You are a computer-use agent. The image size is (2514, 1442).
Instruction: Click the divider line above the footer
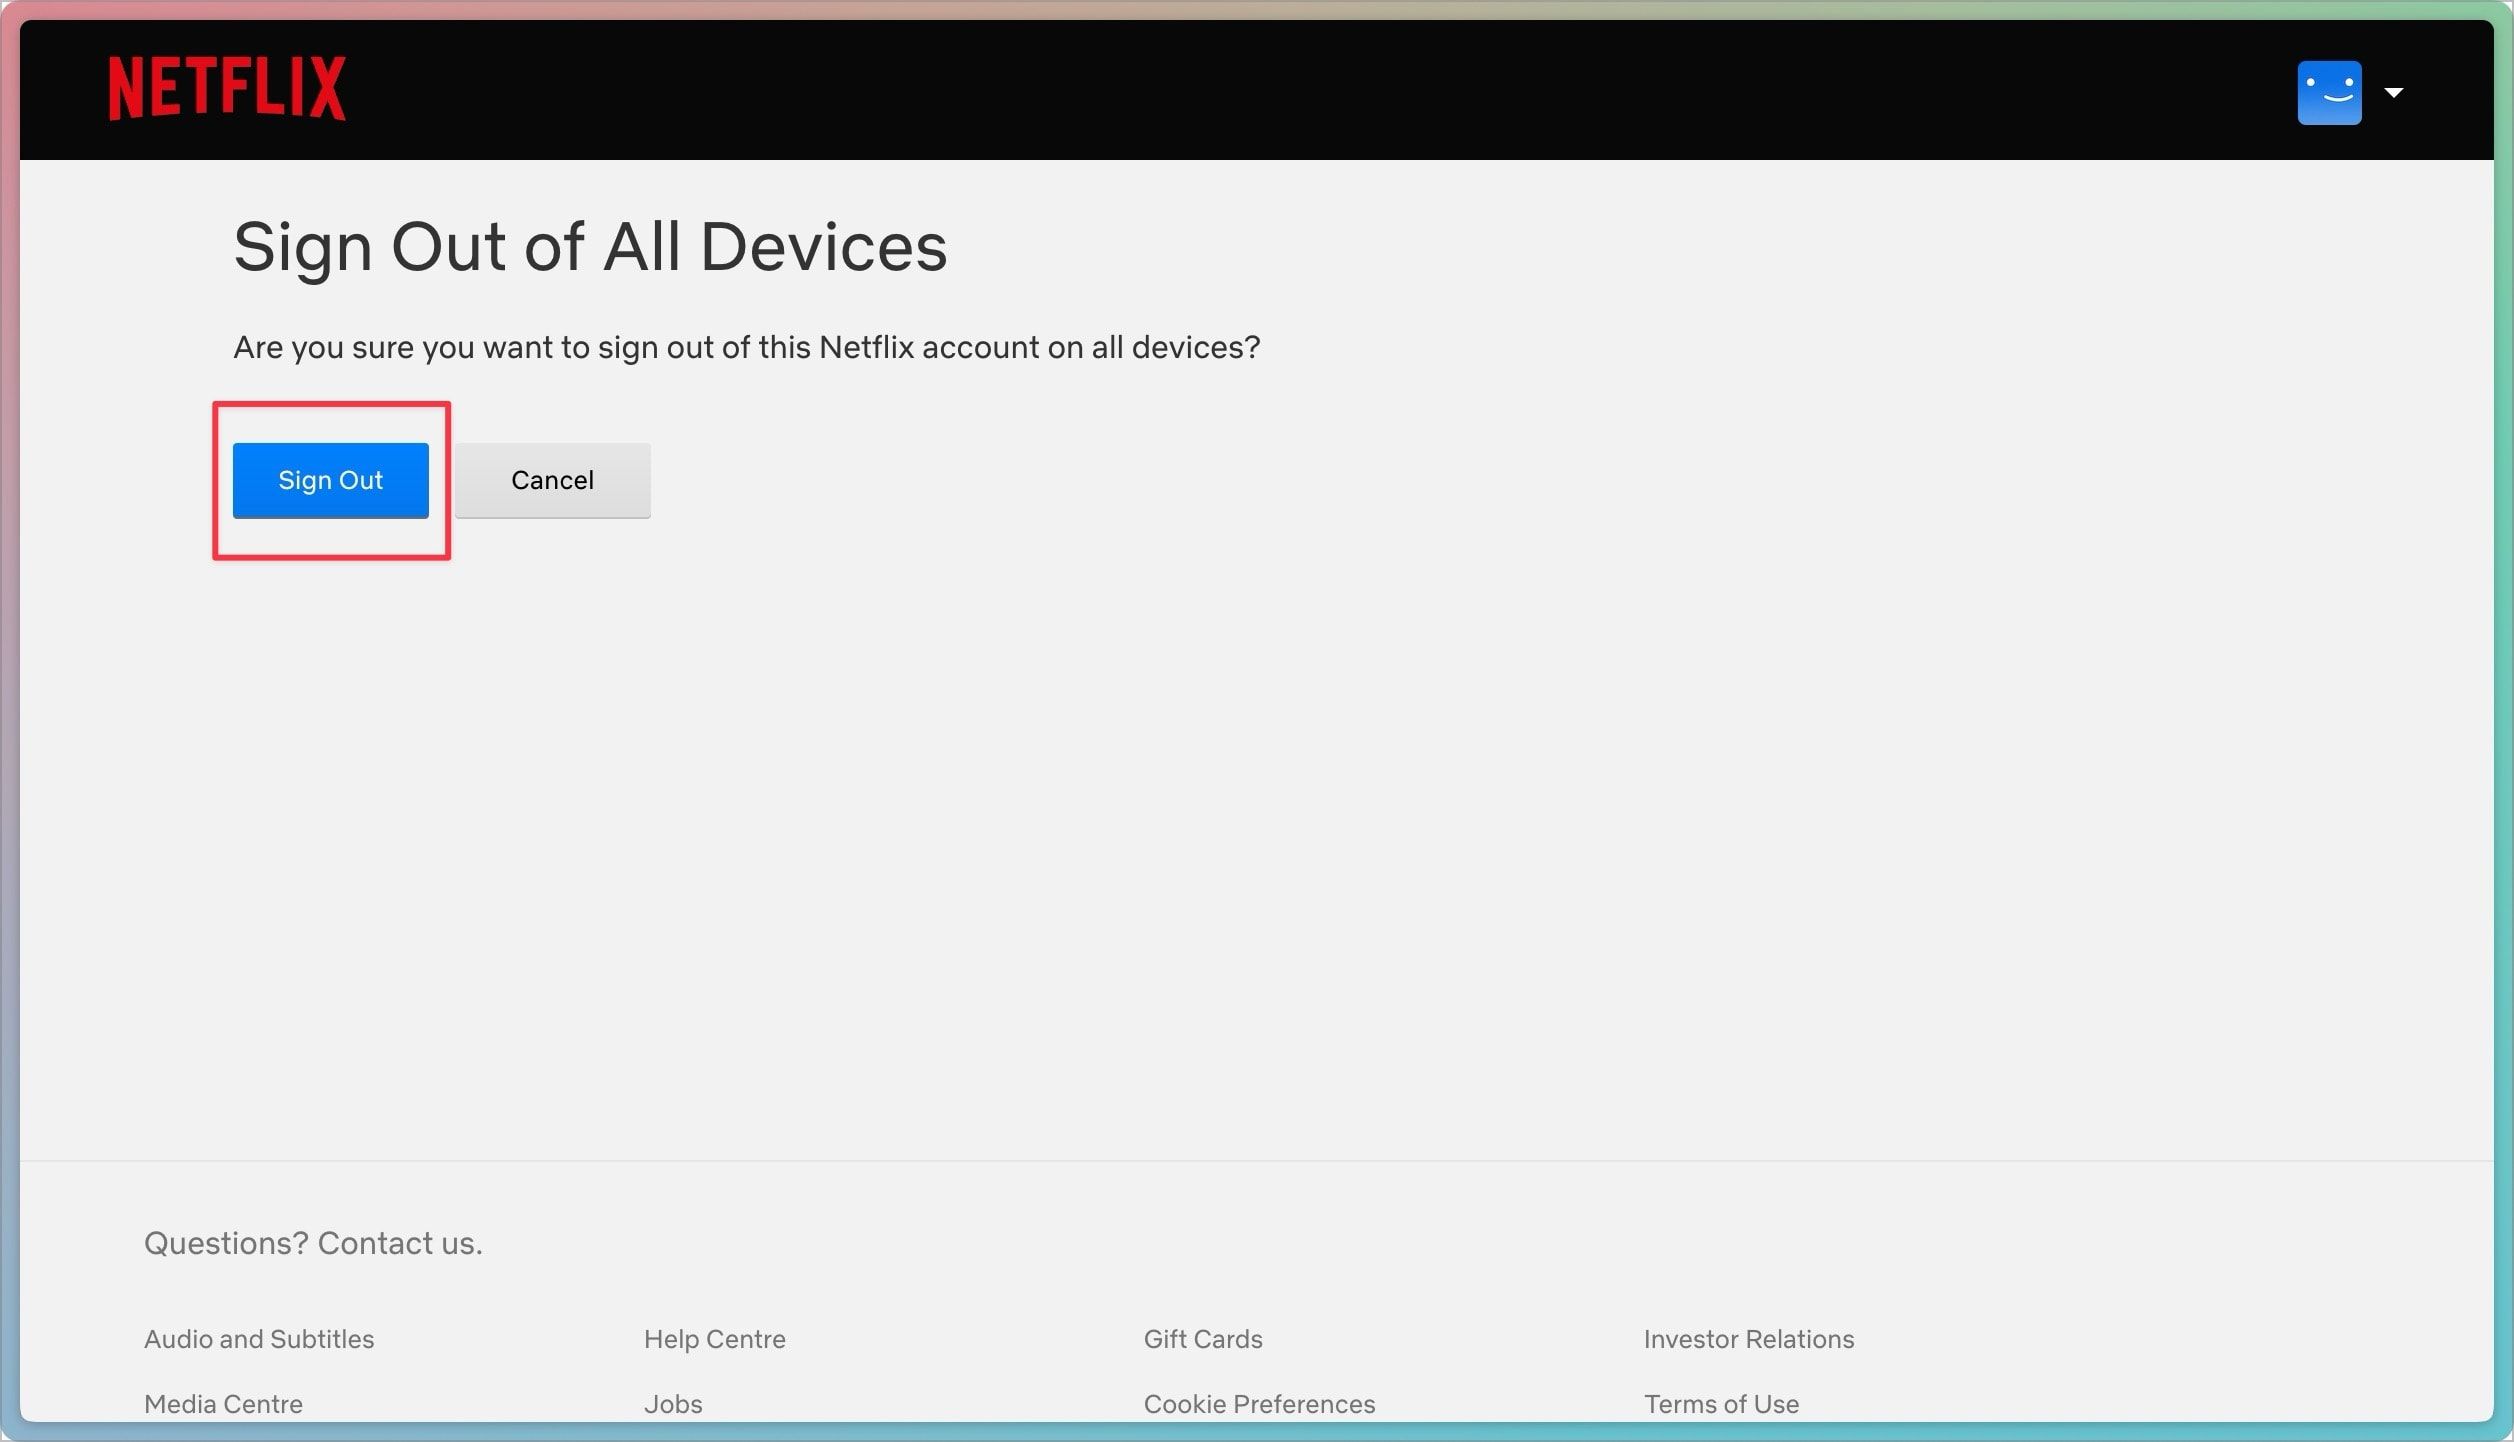(1256, 1161)
